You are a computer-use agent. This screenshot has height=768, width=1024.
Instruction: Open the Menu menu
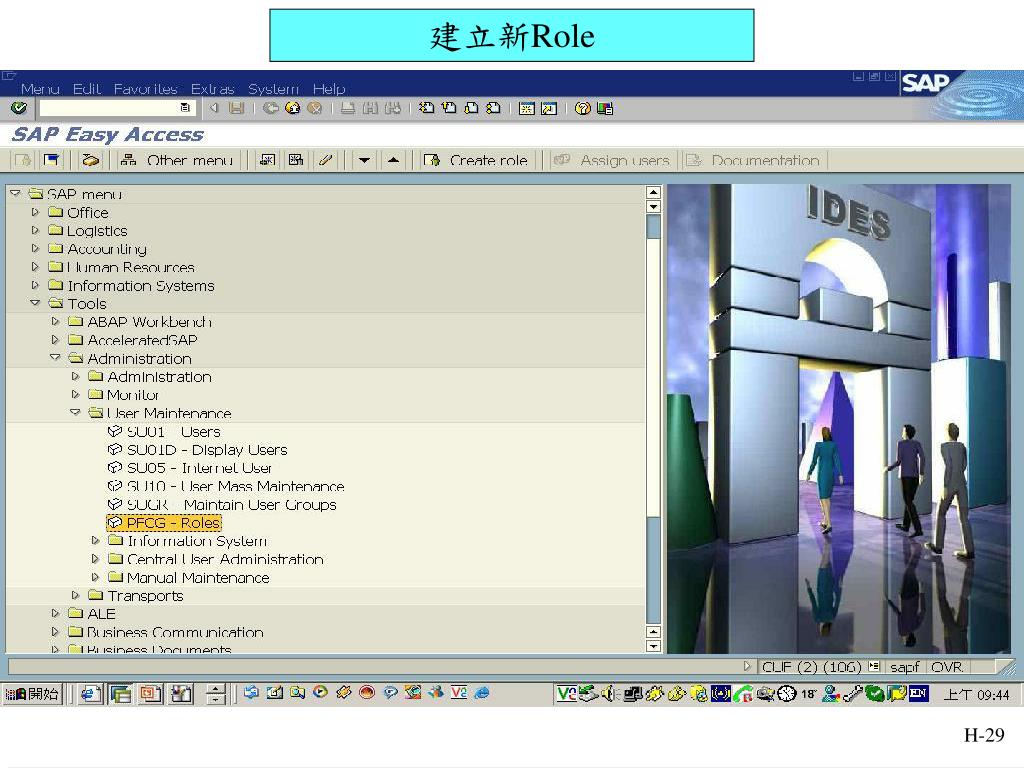click(x=40, y=88)
